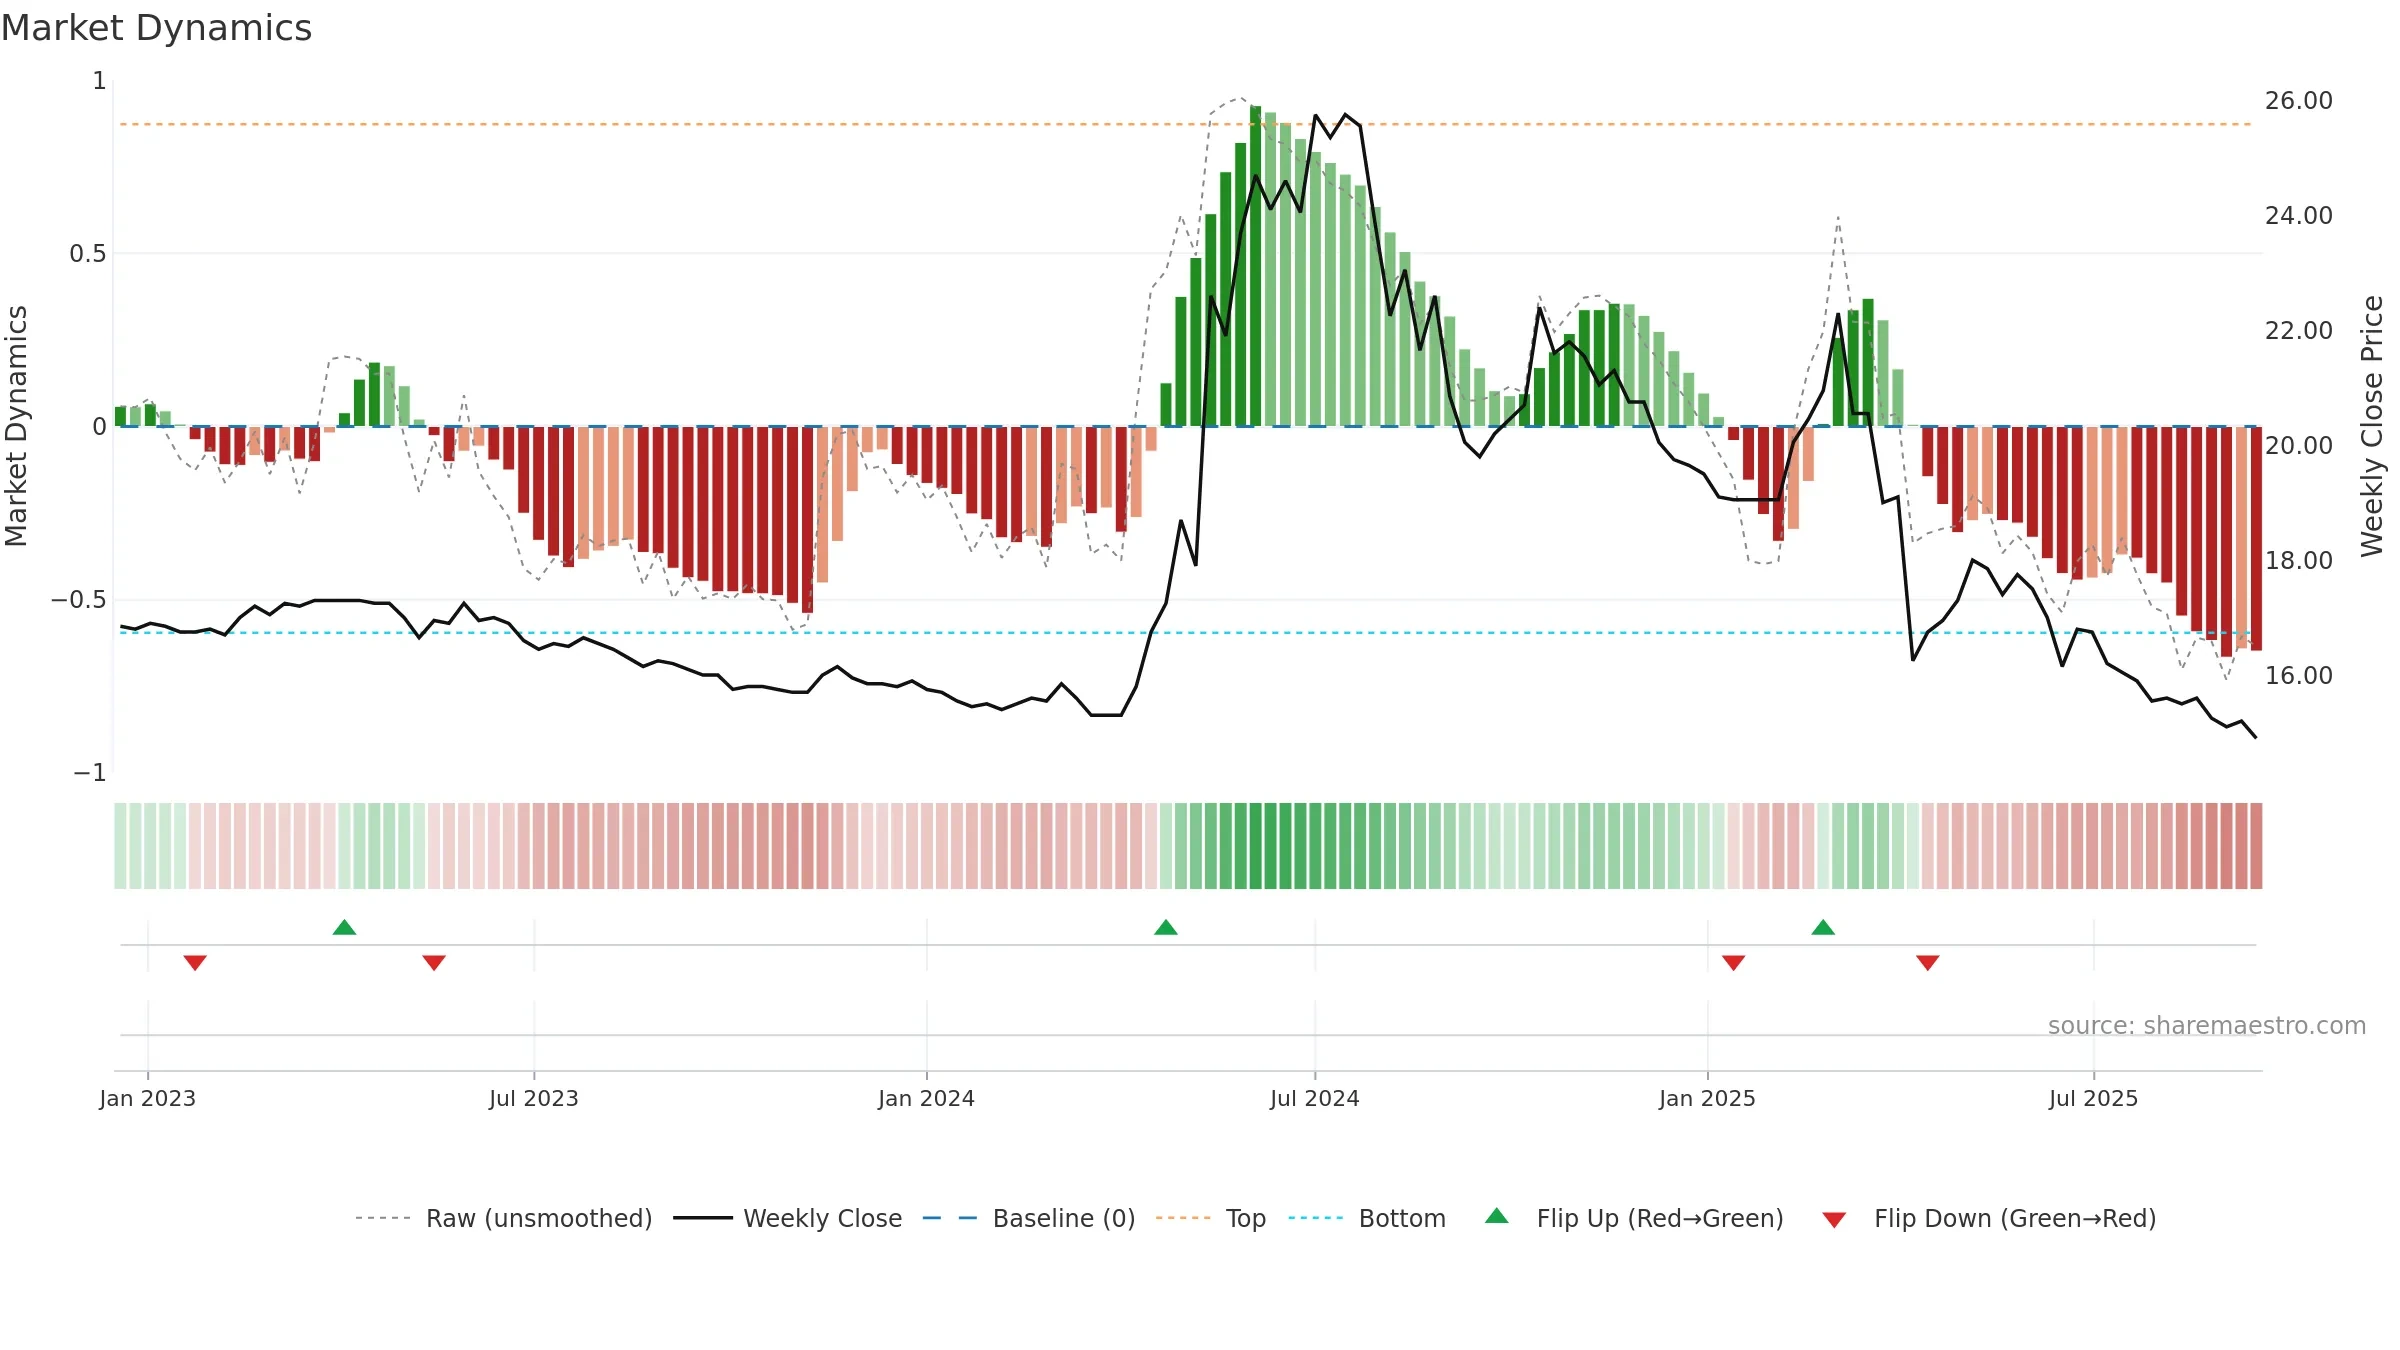Click the 0.5 left axis label
The height and width of the screenshot is (1350, 2400).
tap(88, 254)
